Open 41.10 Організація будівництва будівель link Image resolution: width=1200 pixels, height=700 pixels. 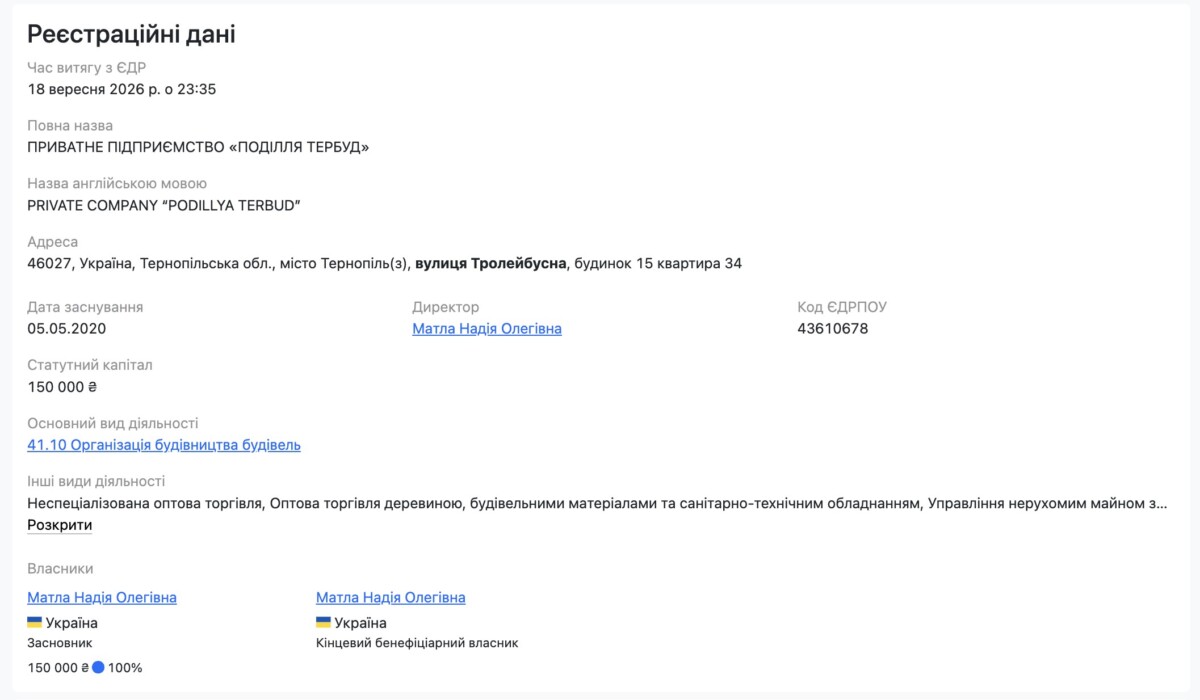[164, 445]
